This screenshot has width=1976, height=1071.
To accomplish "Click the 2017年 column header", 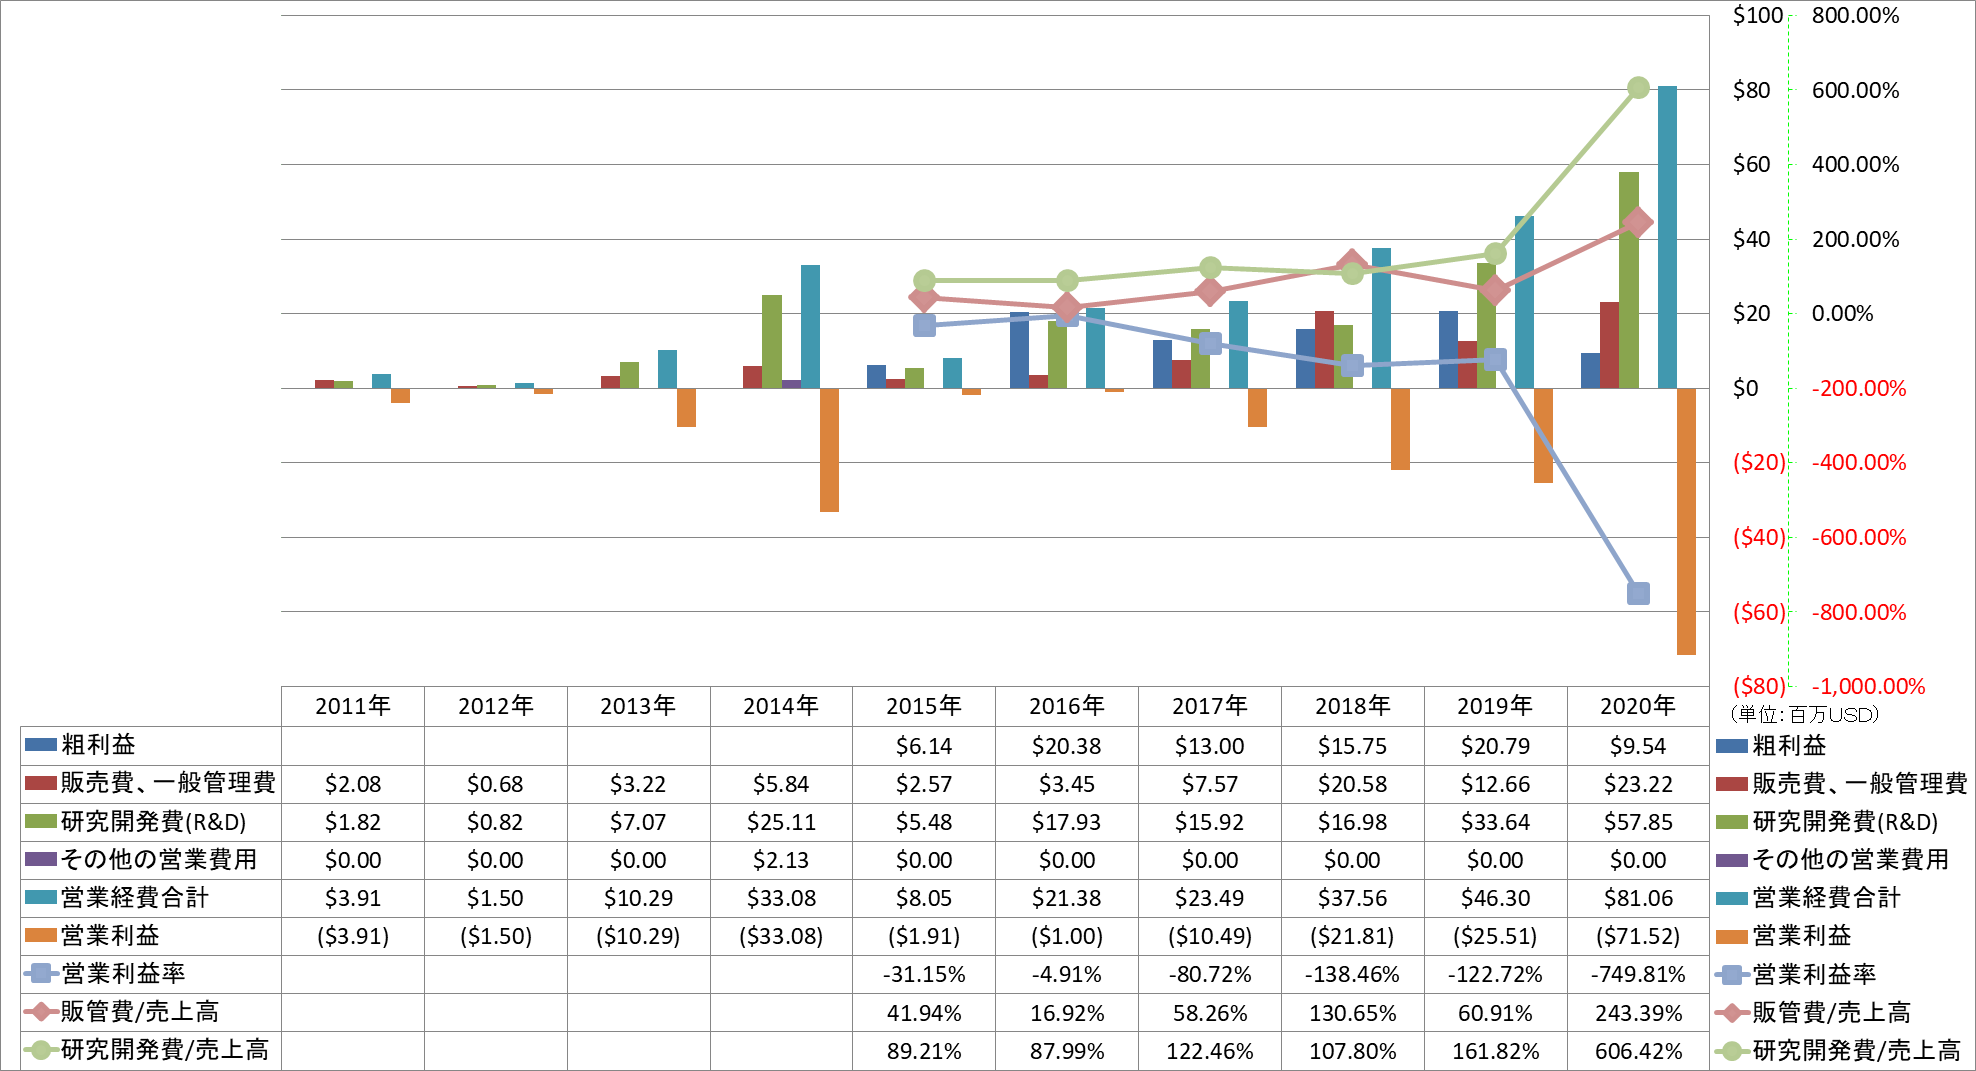I will pos(1210,706).
